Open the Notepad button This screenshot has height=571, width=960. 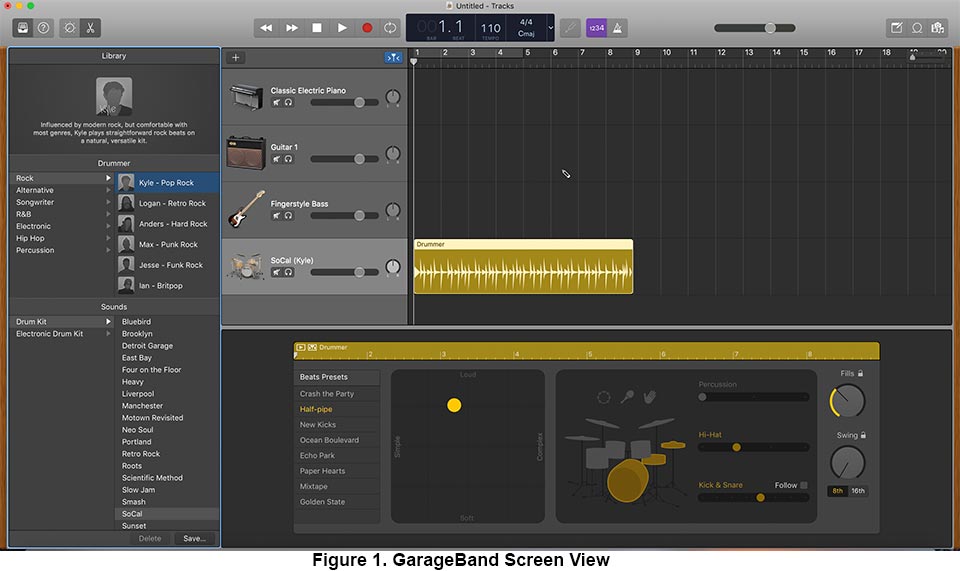(x=896, y=28)
